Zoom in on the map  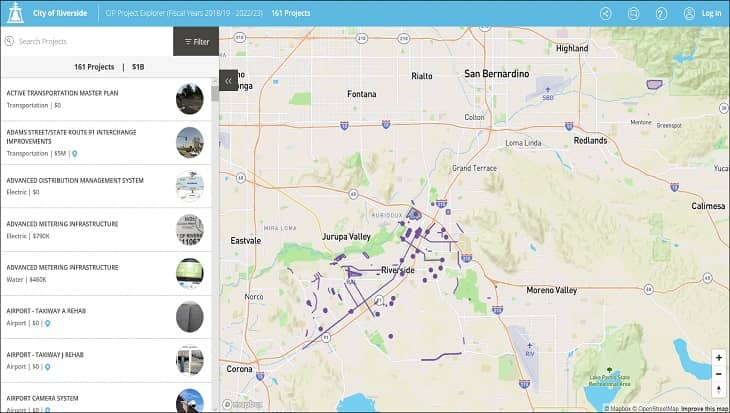coord(718,357)
